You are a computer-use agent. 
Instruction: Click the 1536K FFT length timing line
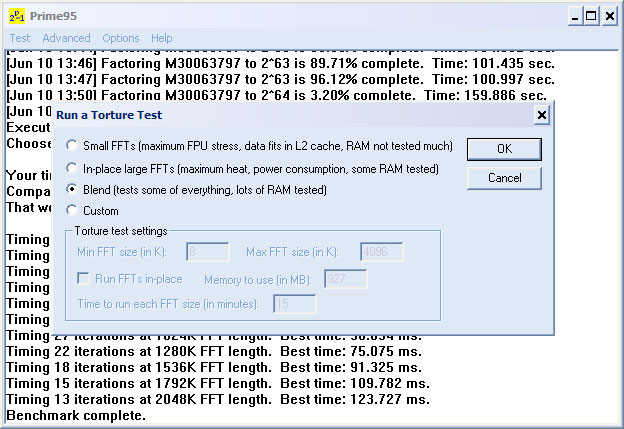214,368
